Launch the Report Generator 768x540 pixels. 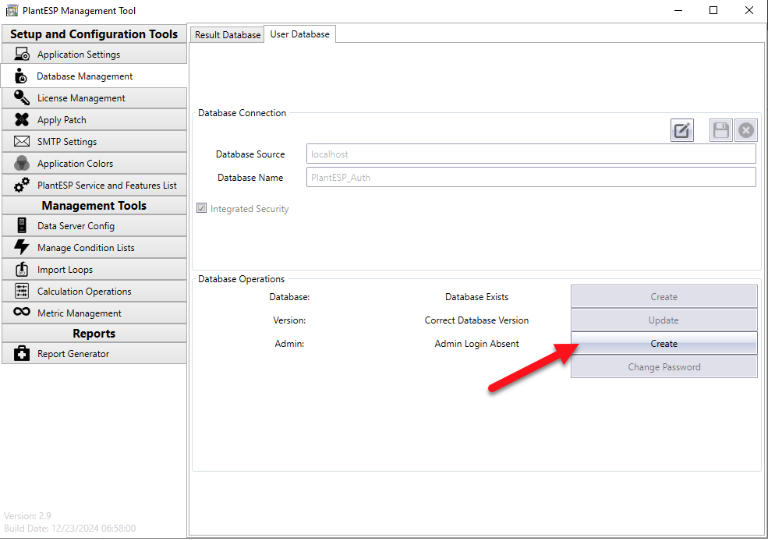pos(94,353)
